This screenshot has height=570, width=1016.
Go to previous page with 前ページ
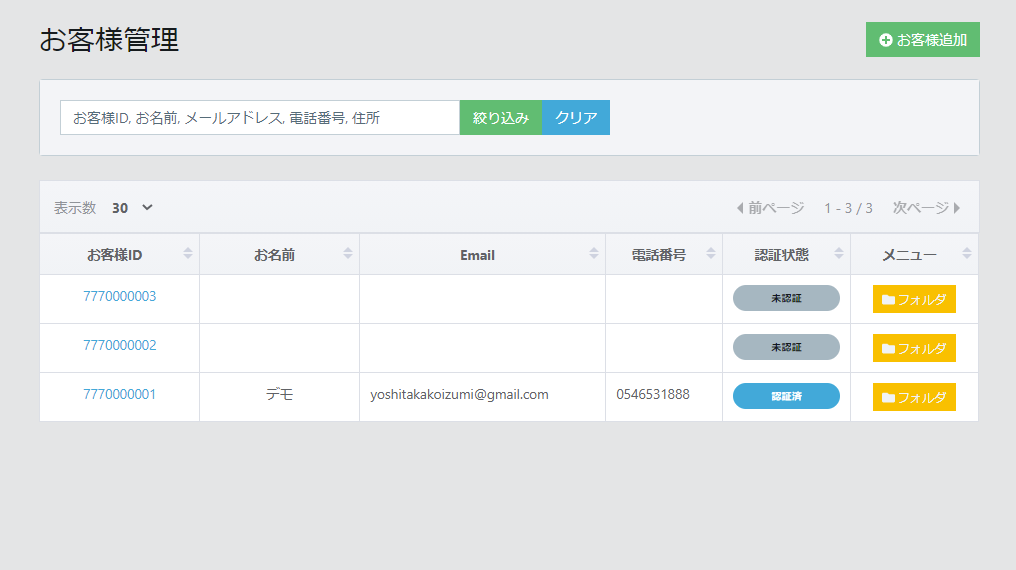(x=770, y=208)
